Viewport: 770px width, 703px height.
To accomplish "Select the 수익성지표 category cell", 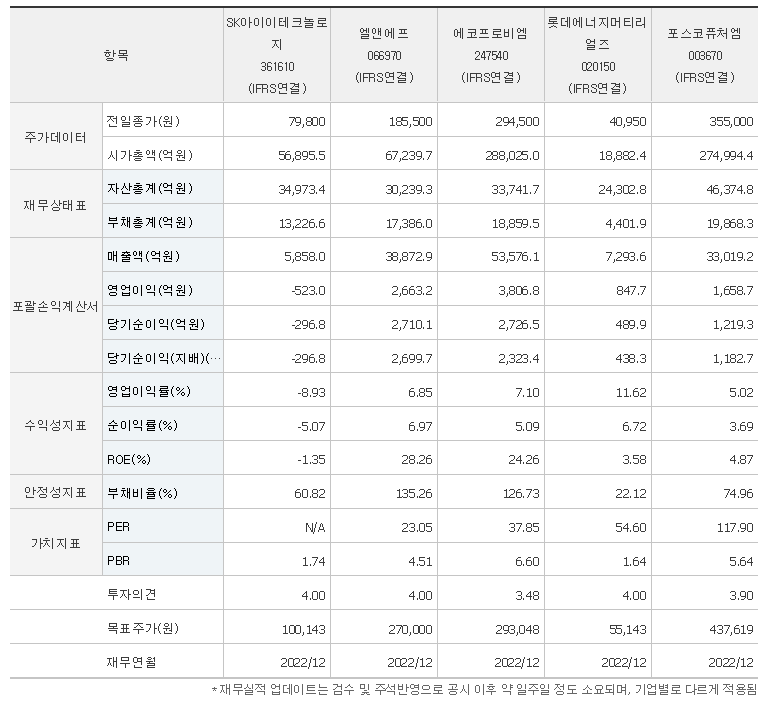I will click(56, 425).
